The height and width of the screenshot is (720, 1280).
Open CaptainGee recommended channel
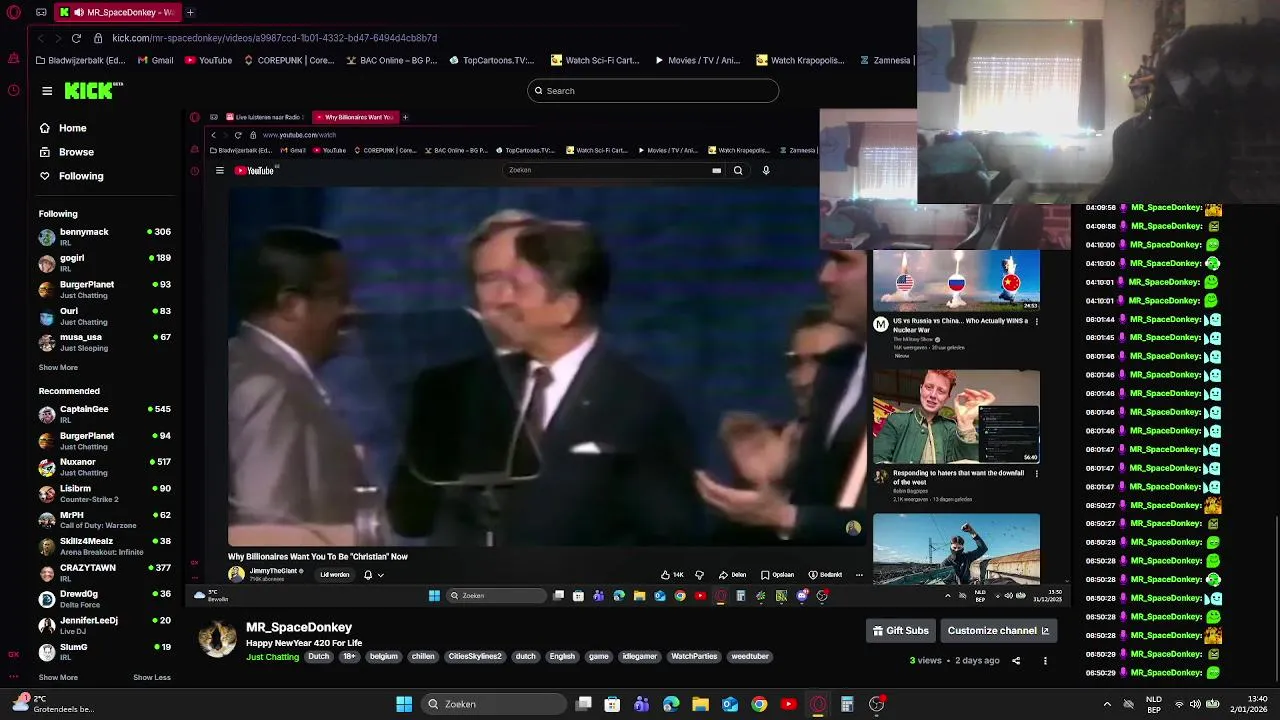[105, 414]
